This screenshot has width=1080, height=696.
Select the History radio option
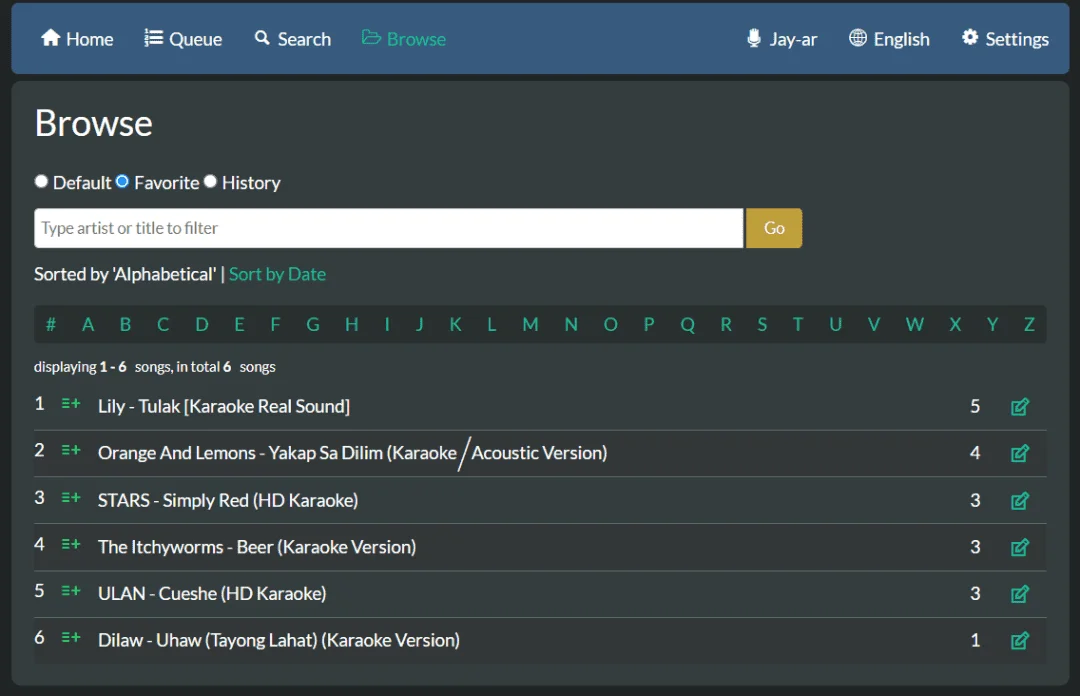point(210,181)
